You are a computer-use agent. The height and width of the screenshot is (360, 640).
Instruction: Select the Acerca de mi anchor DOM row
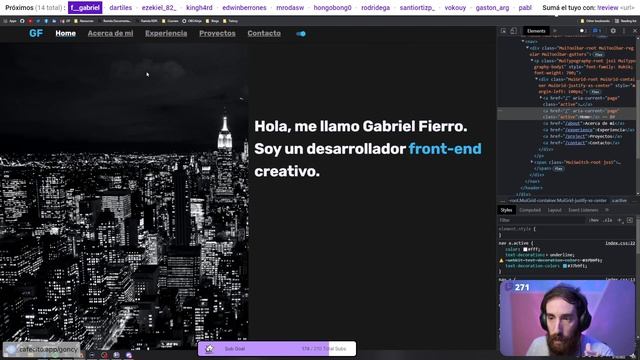click(584, 123)
